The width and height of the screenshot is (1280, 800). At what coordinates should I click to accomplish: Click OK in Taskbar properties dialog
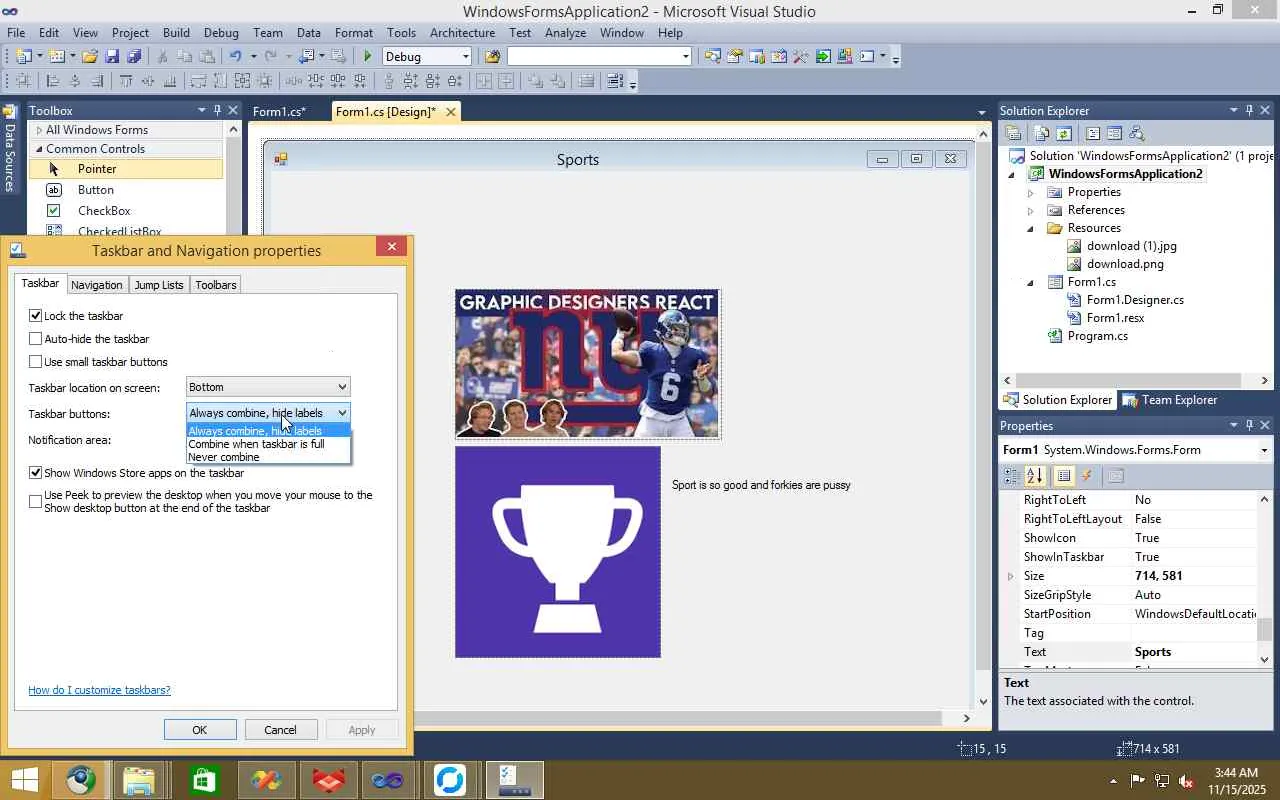pos(200,730)
